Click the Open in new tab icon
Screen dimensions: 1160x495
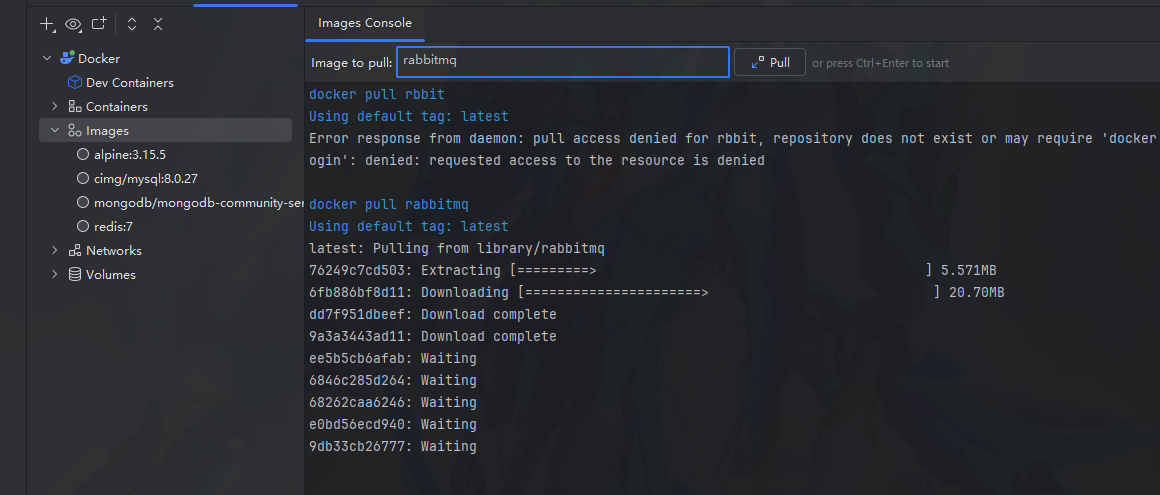(x=98, y=24)
